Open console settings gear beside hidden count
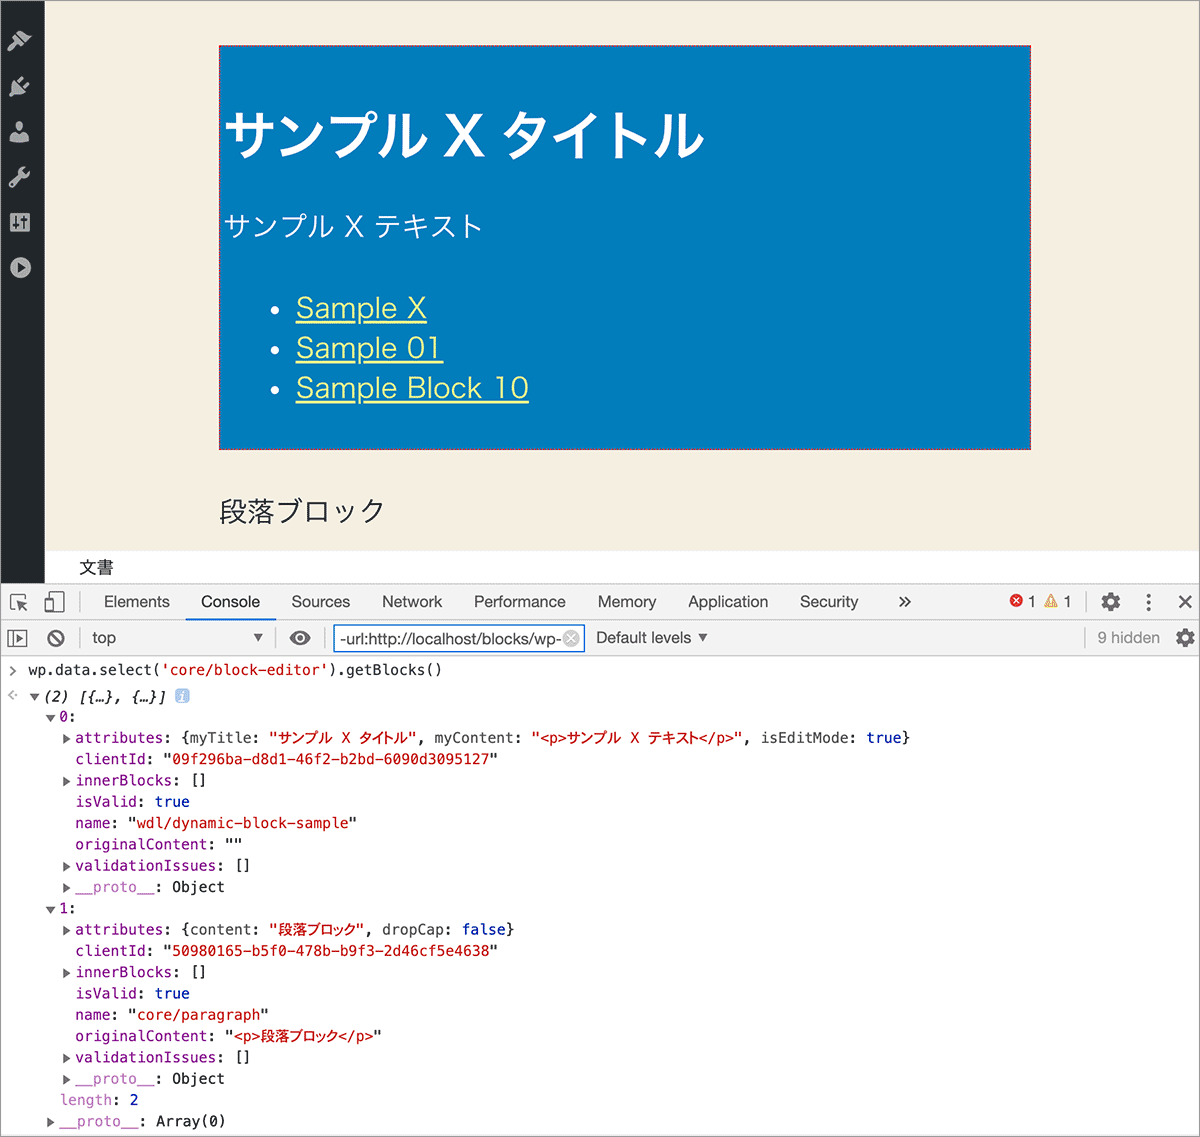 pos(1185,638)
